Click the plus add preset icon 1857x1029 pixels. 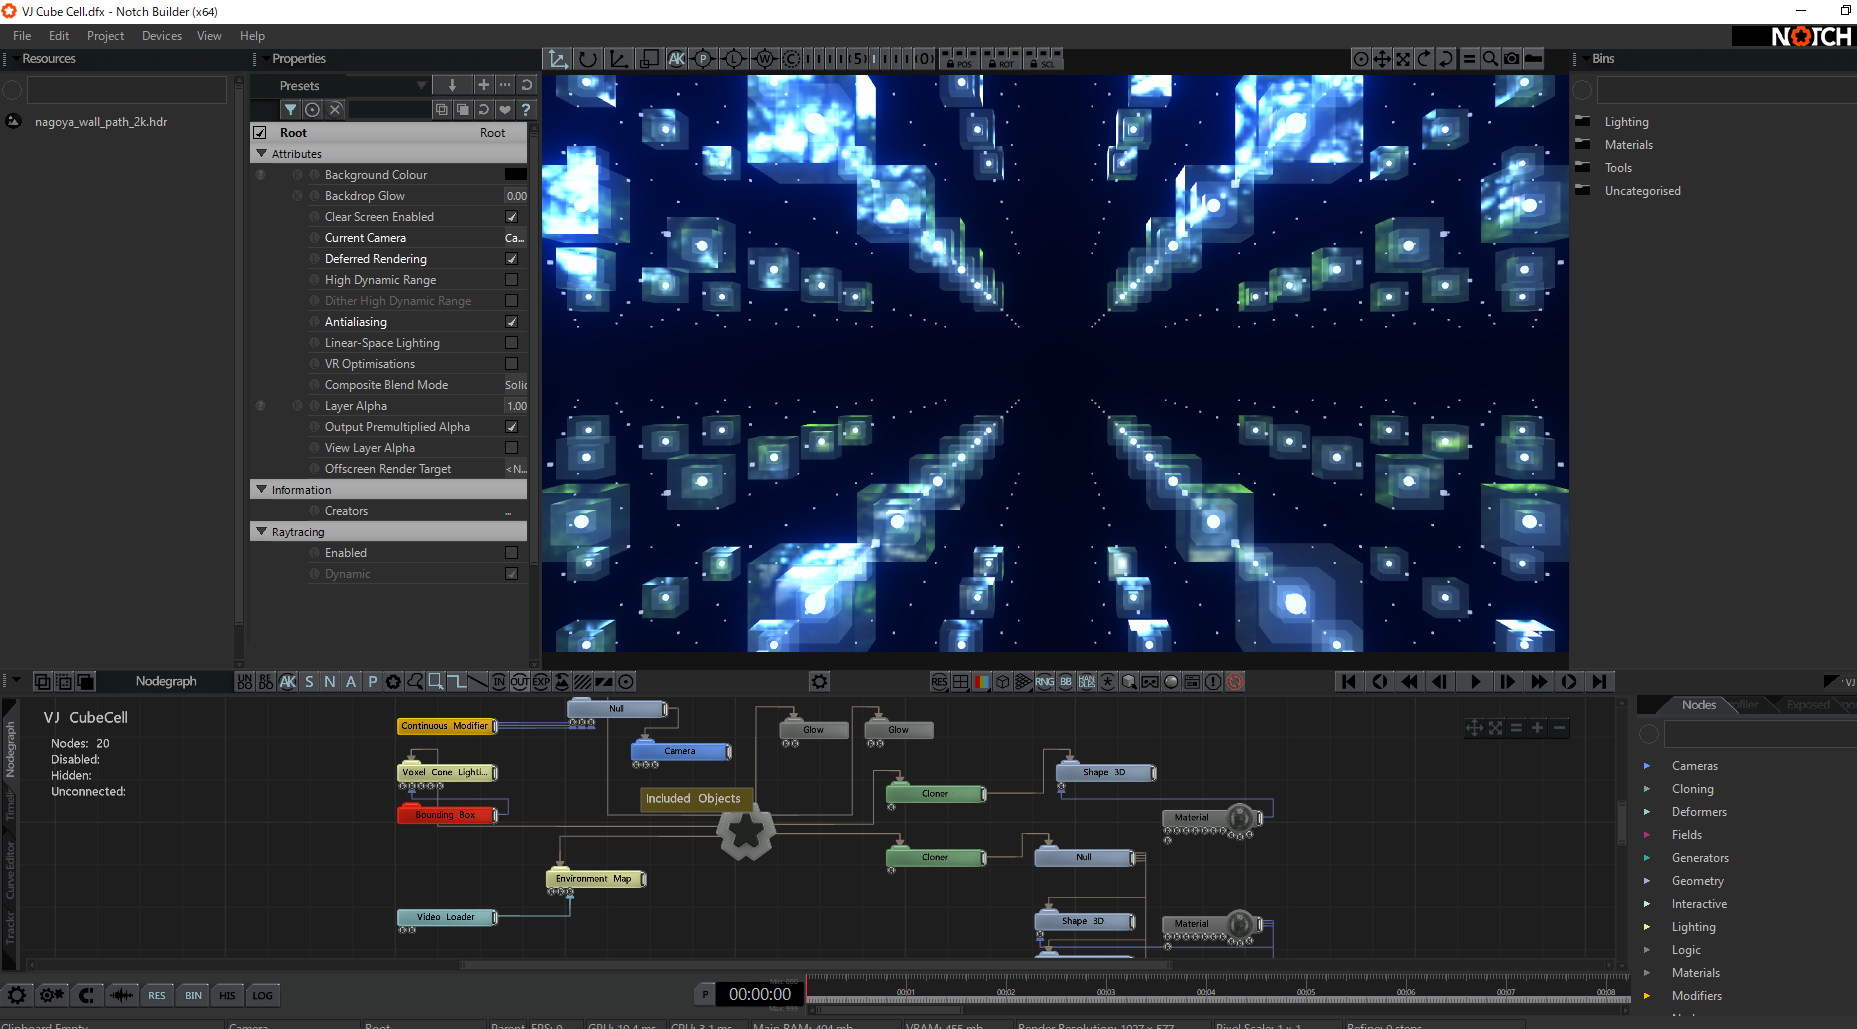pos(484,85)
